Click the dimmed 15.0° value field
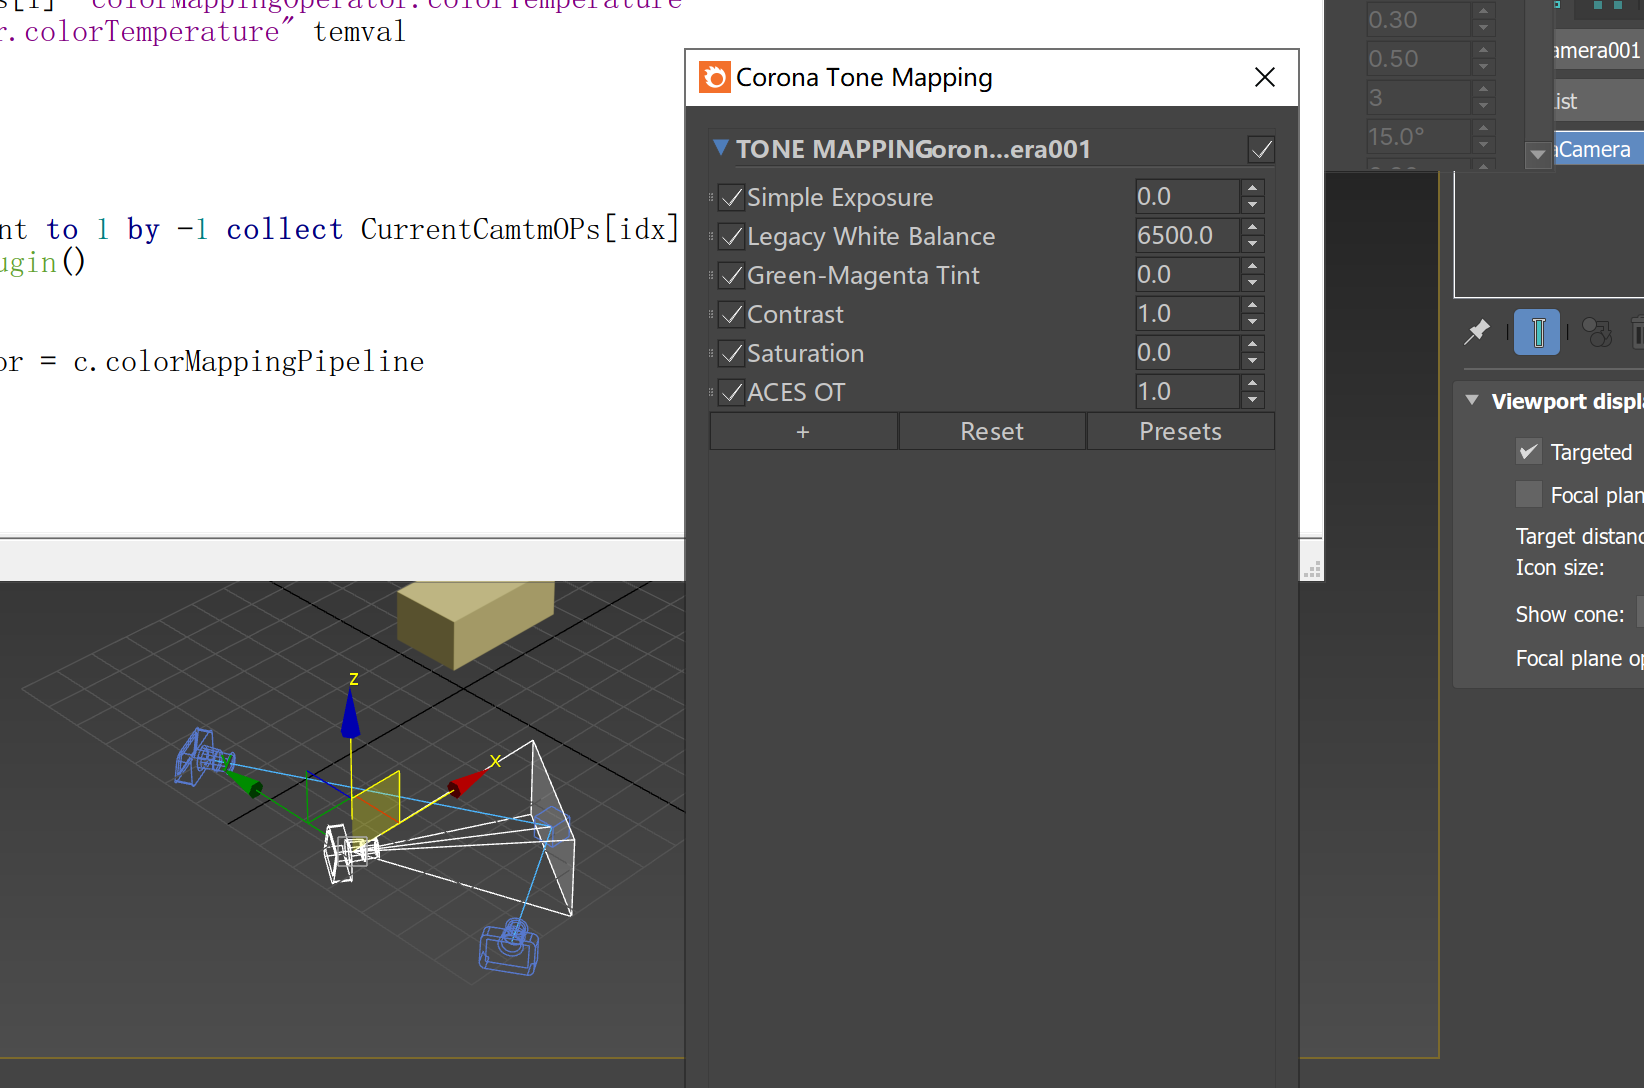This screenshot has height=1088, width=1644. click(1419, 137)
